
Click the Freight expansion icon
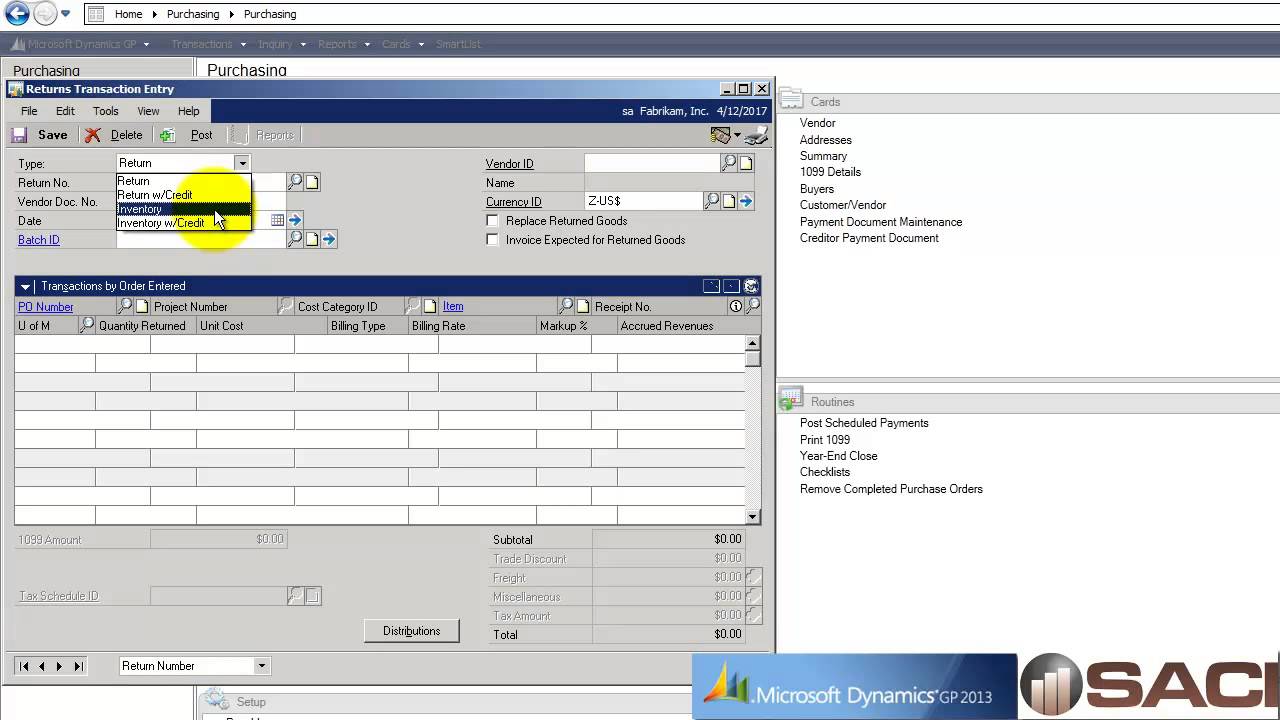point(754,577)
